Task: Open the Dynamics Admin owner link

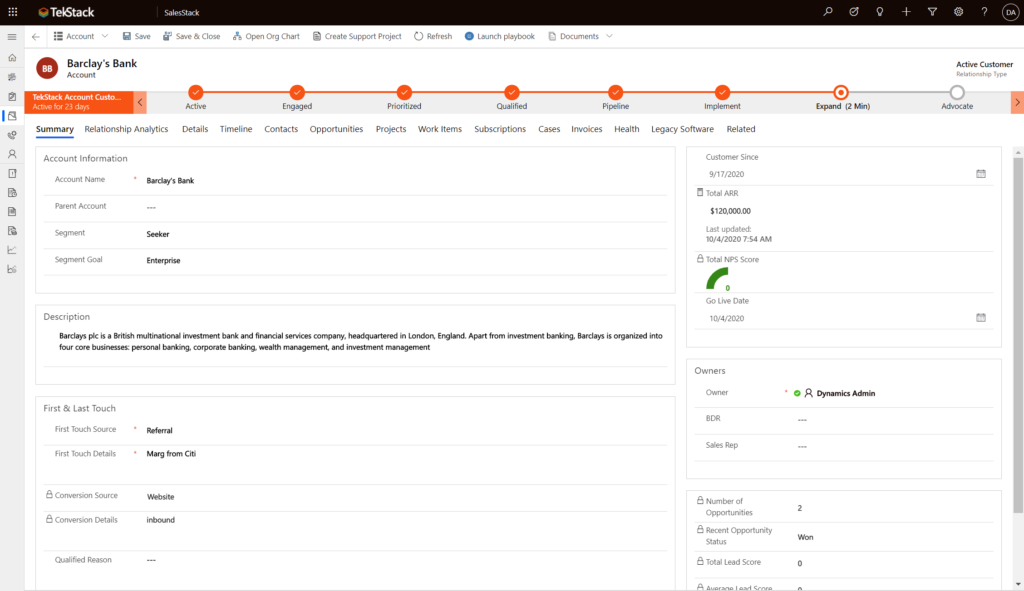Action: point(846,393)
